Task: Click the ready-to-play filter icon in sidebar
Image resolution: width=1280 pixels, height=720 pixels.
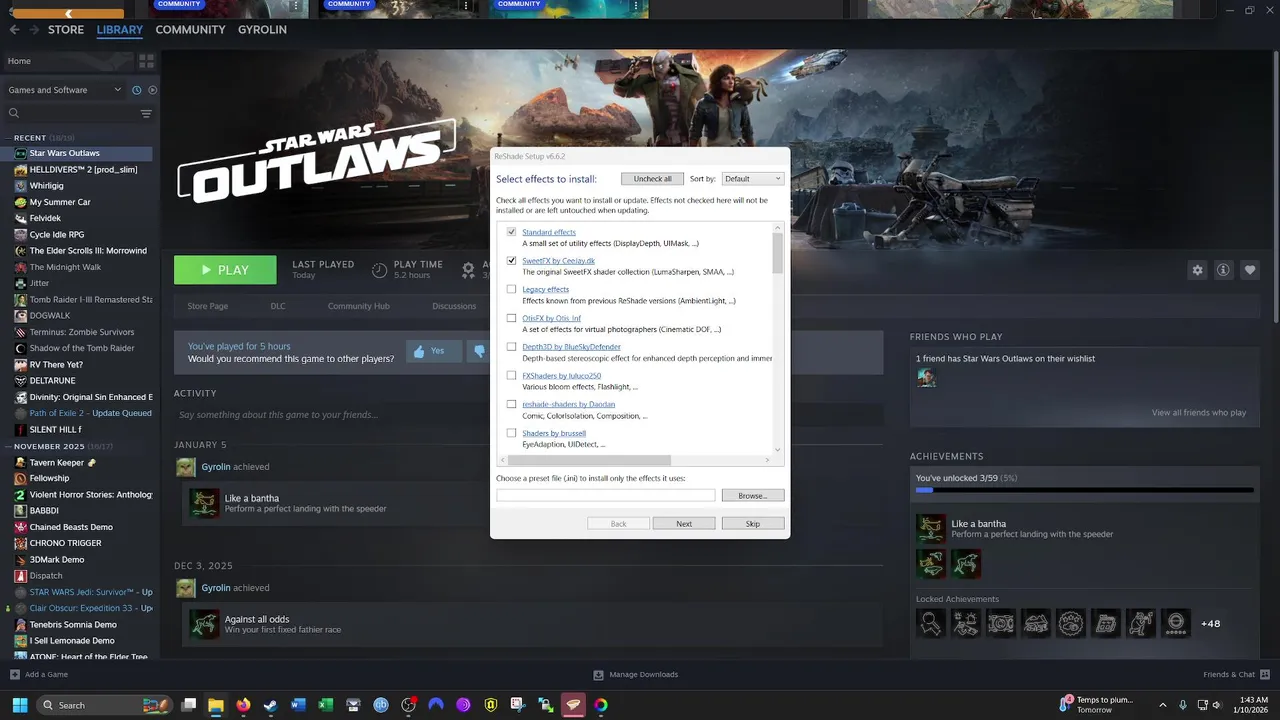Action: 152,90
